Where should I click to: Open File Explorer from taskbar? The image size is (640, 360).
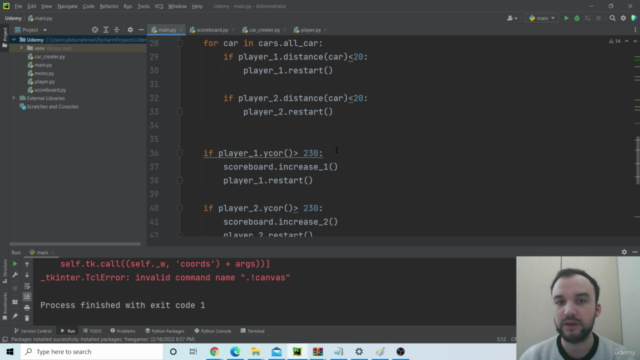point(256,351)
